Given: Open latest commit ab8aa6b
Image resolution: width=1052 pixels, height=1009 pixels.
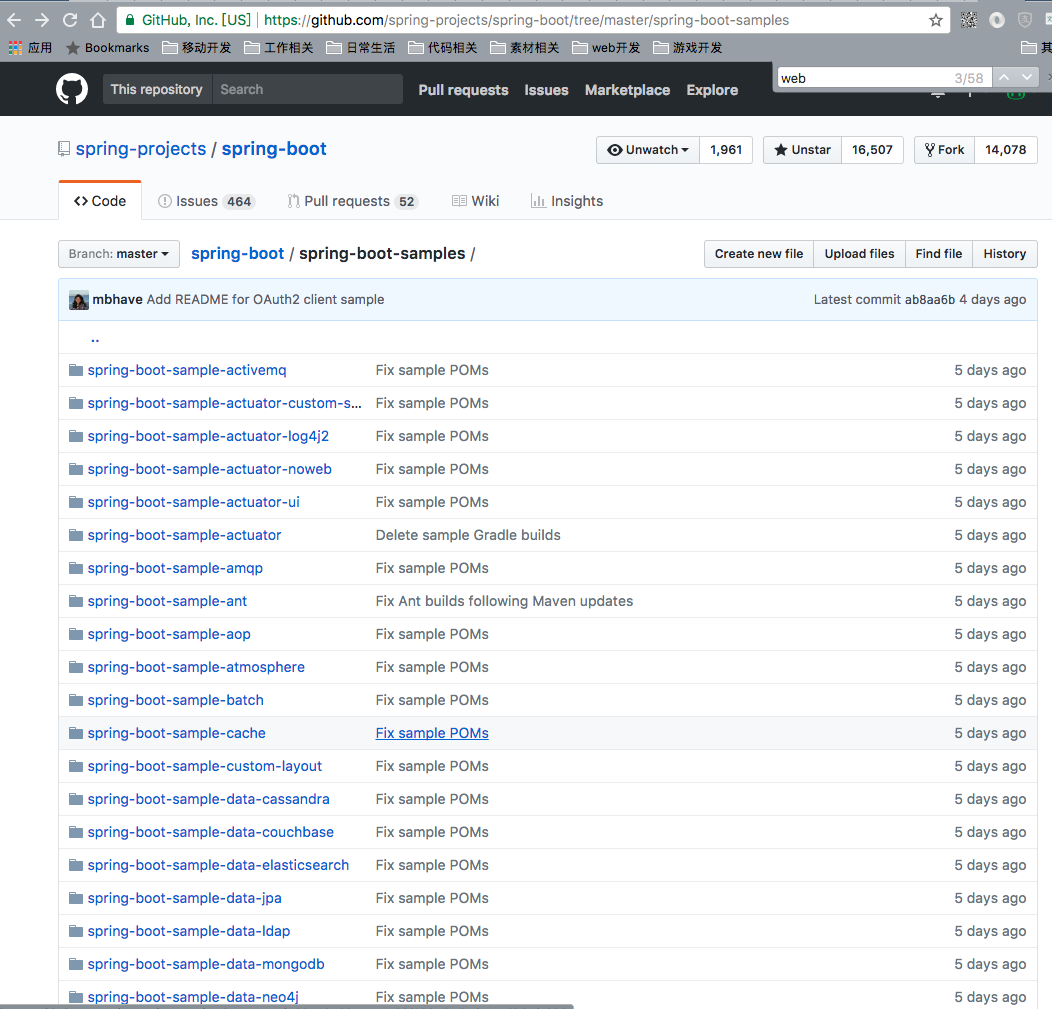Looking at the screenshot, I should (x=929, y=300).
